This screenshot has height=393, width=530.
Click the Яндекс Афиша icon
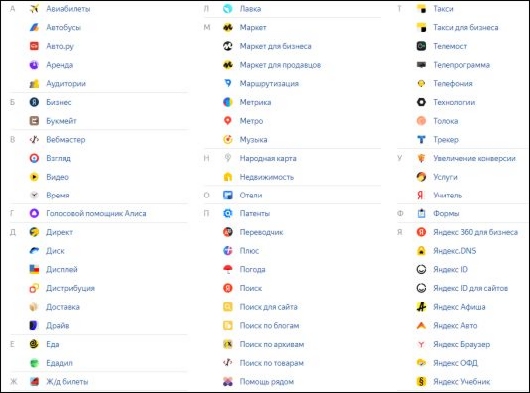[x=421, y=307]
